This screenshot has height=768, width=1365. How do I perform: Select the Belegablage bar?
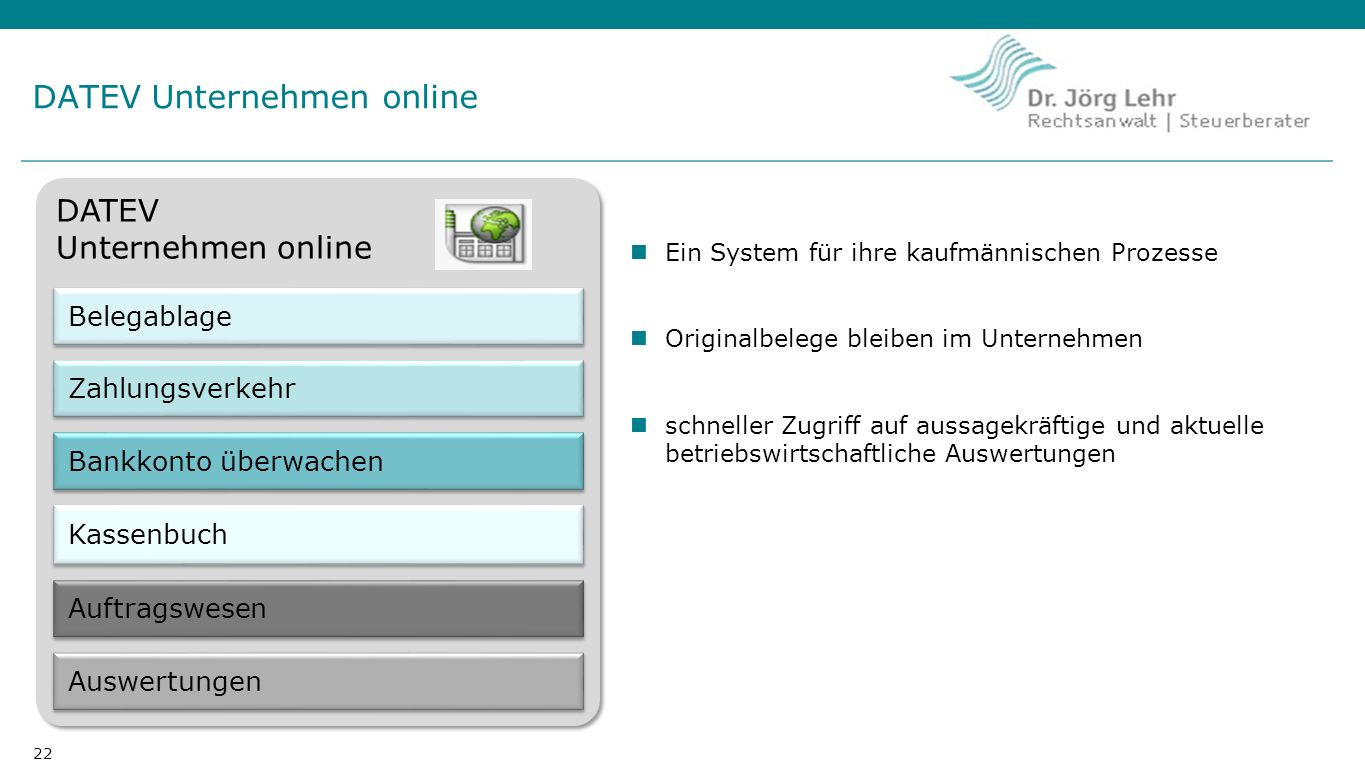318,316
